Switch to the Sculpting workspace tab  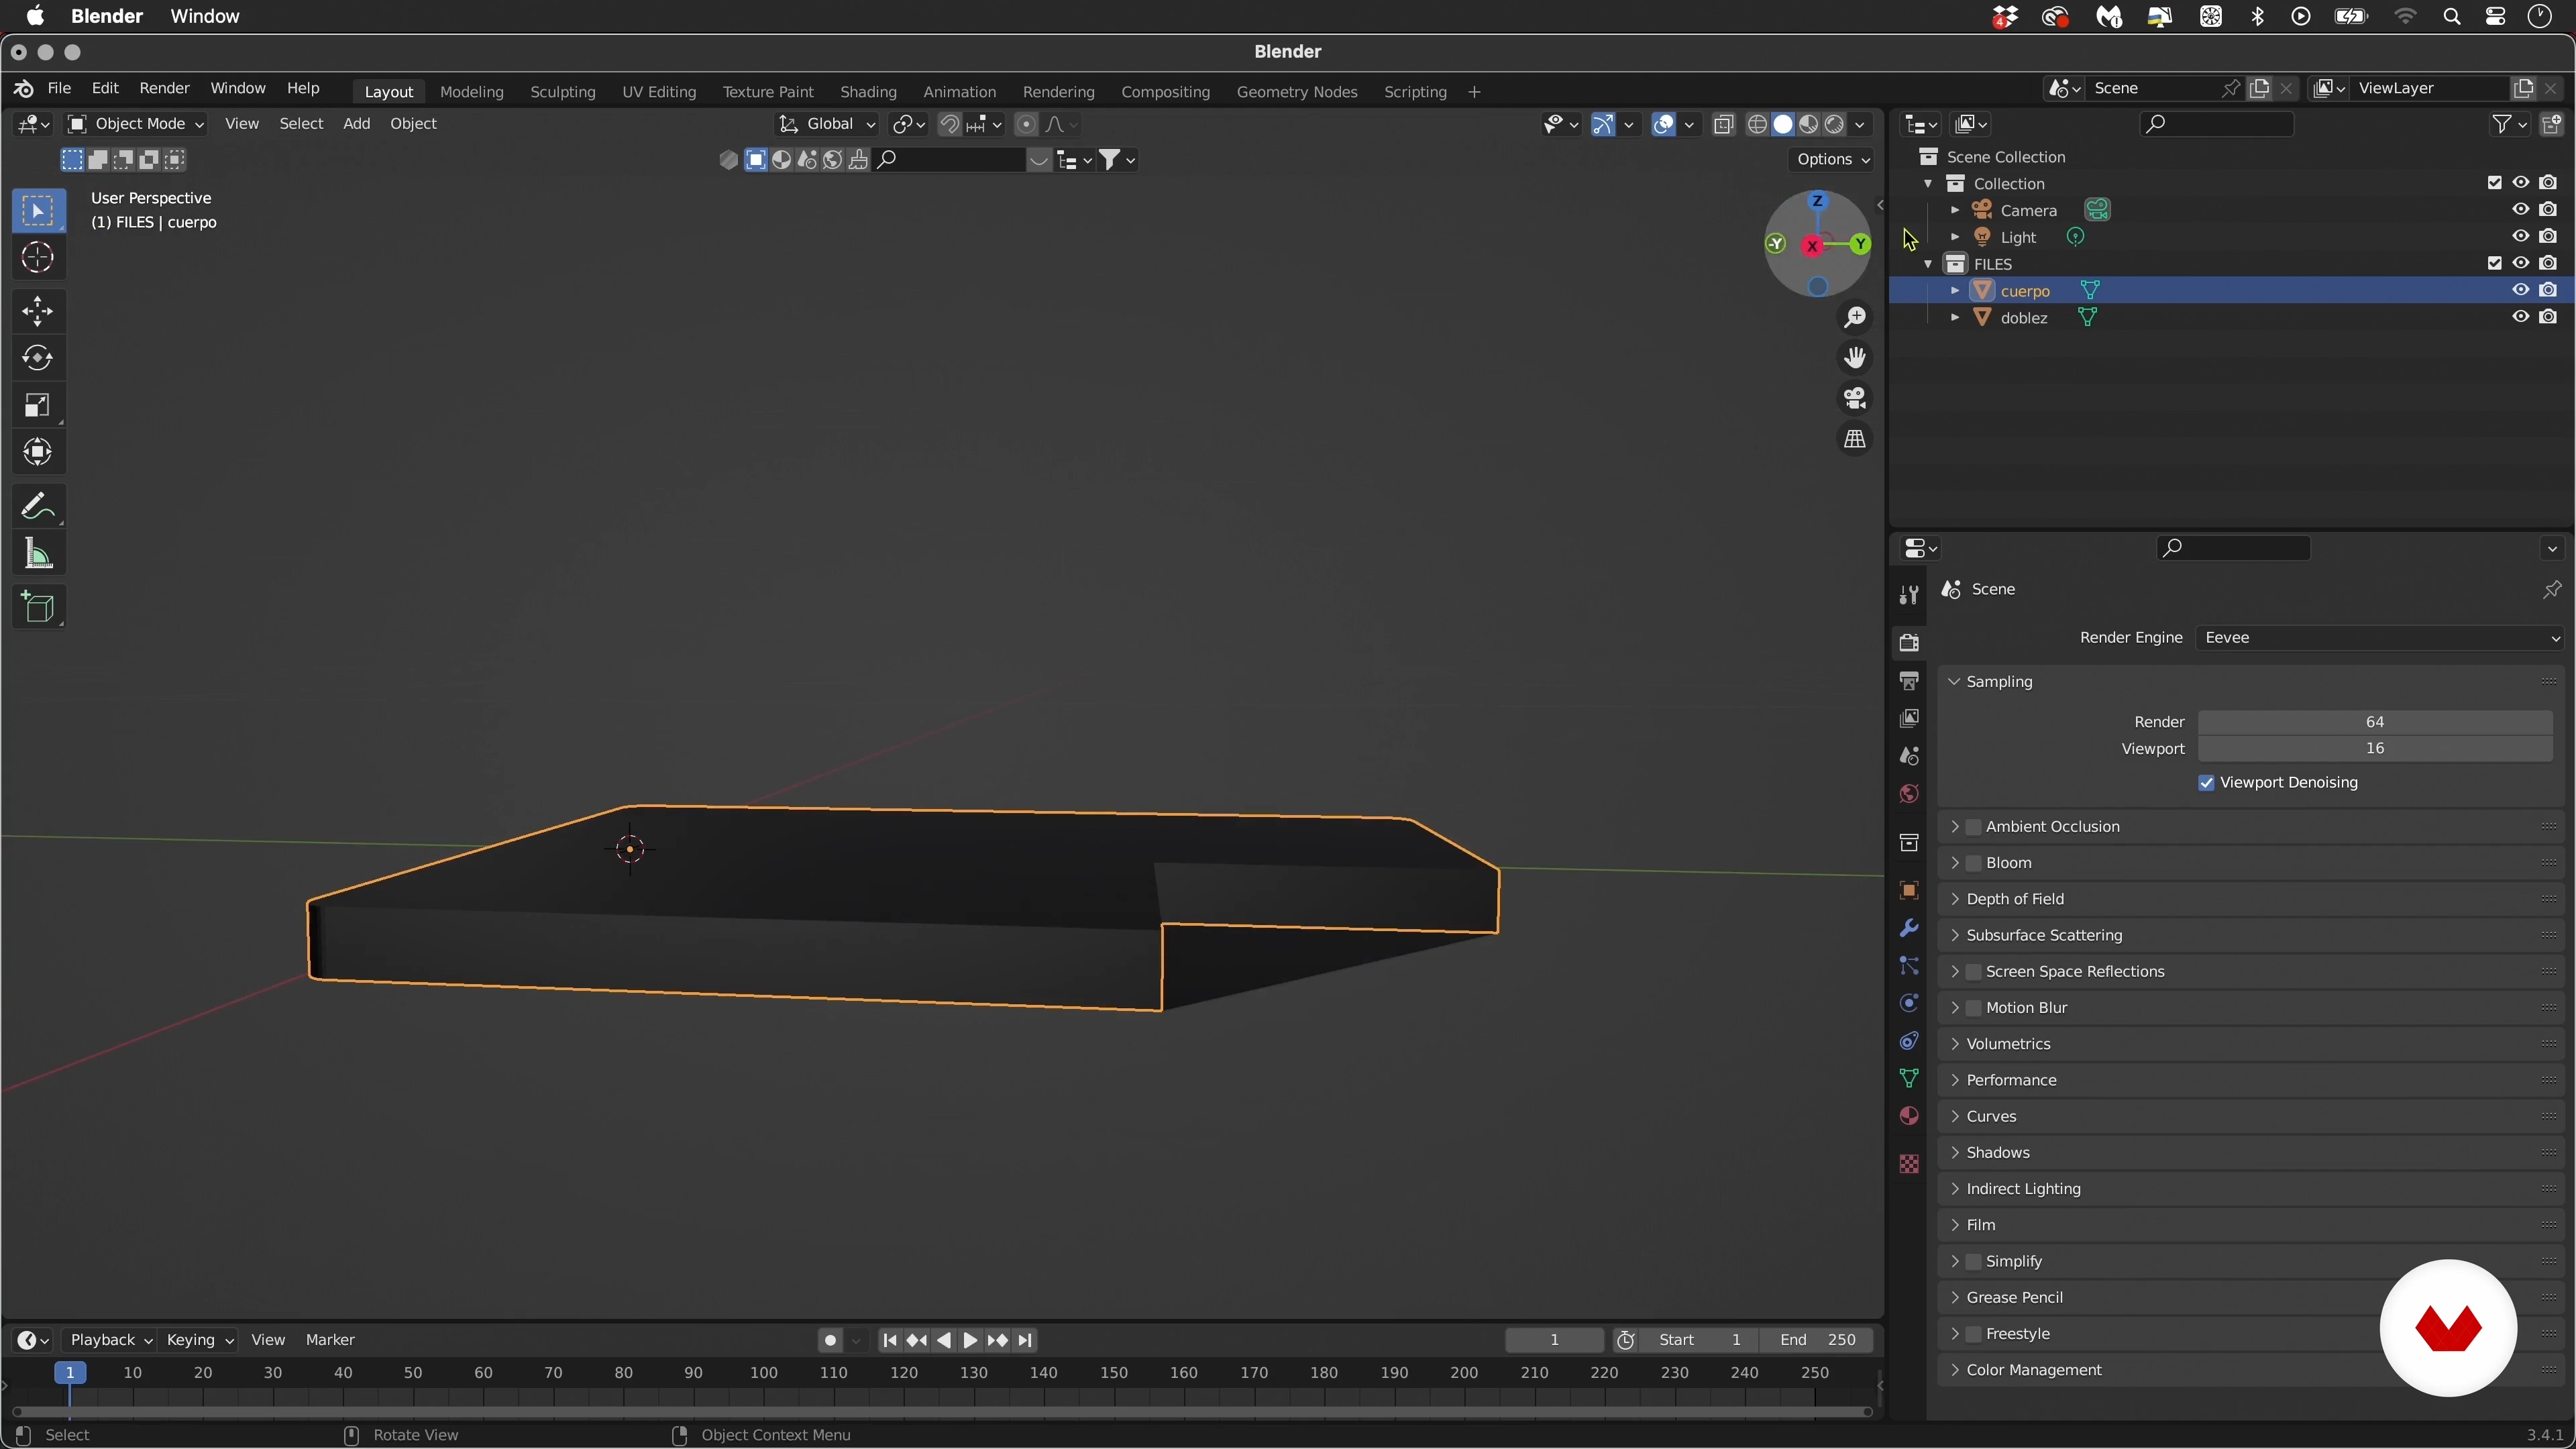tap(562, 92)
